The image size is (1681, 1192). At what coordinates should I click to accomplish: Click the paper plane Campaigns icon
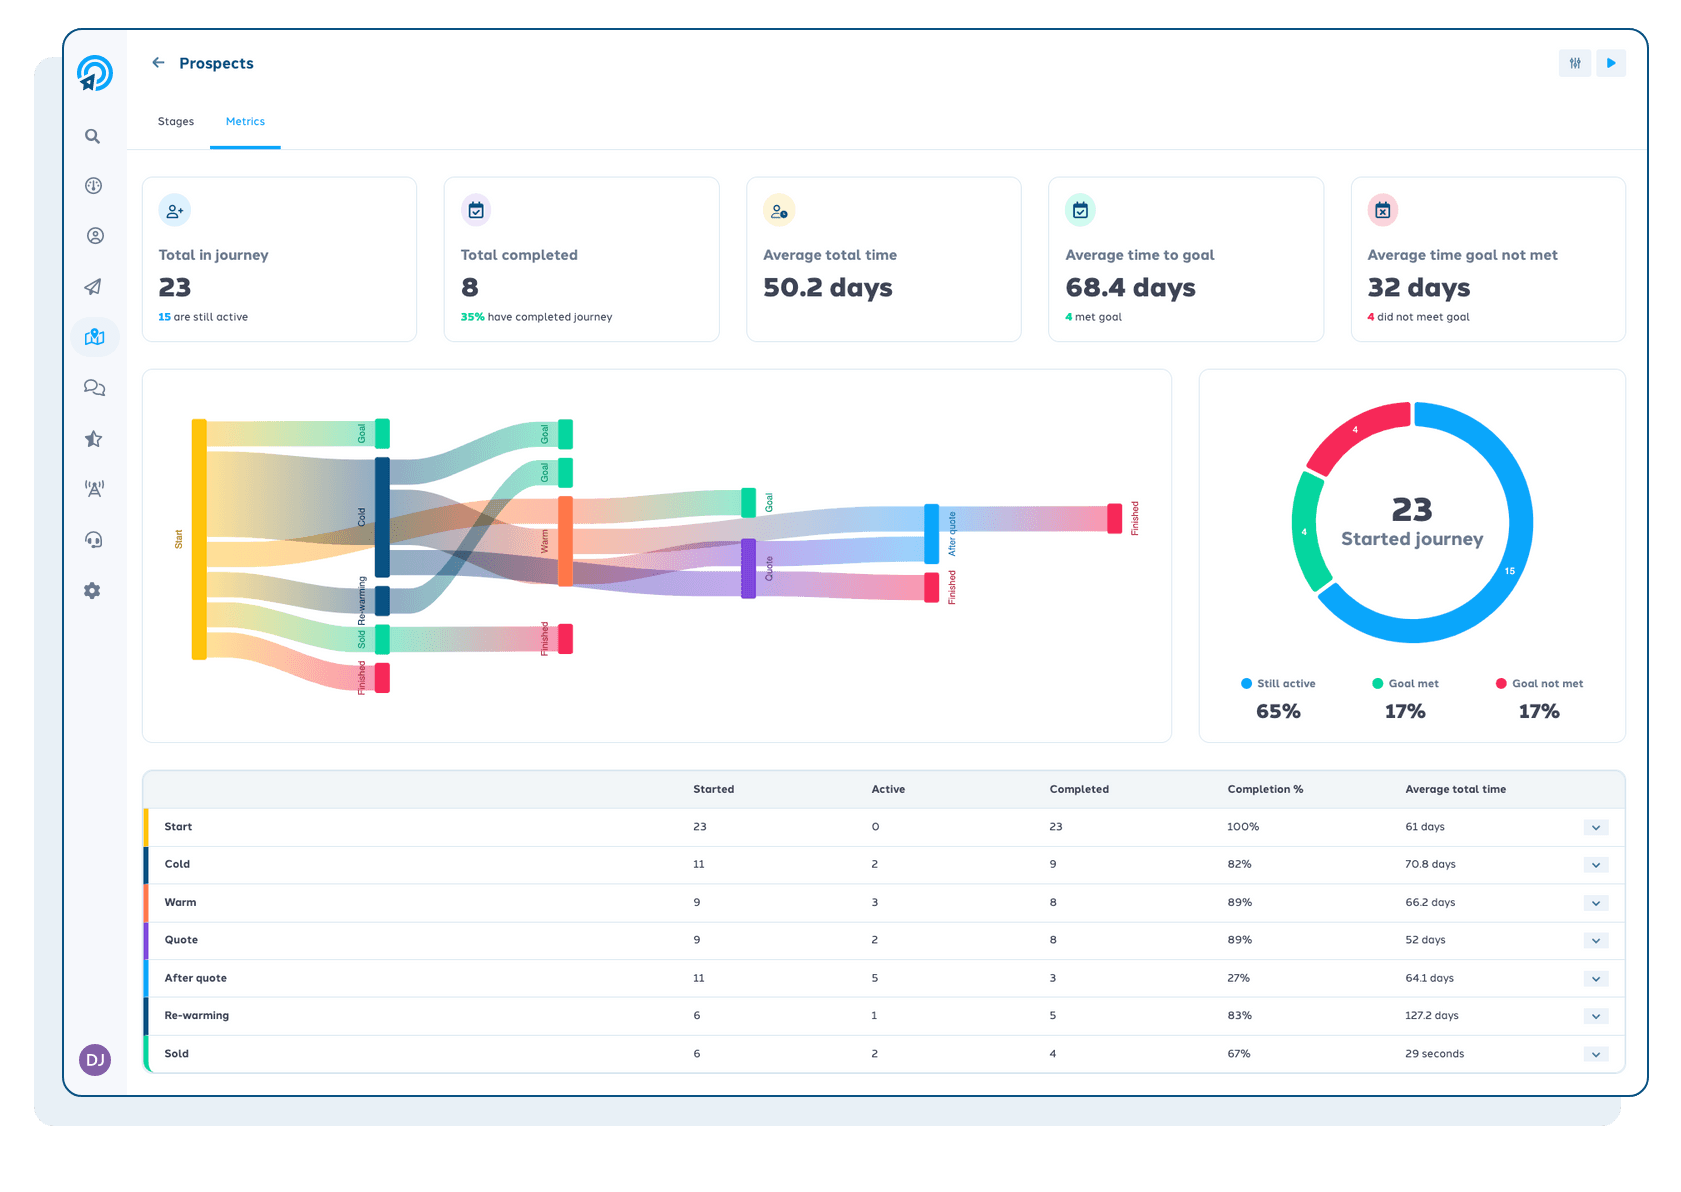[93, 287]
